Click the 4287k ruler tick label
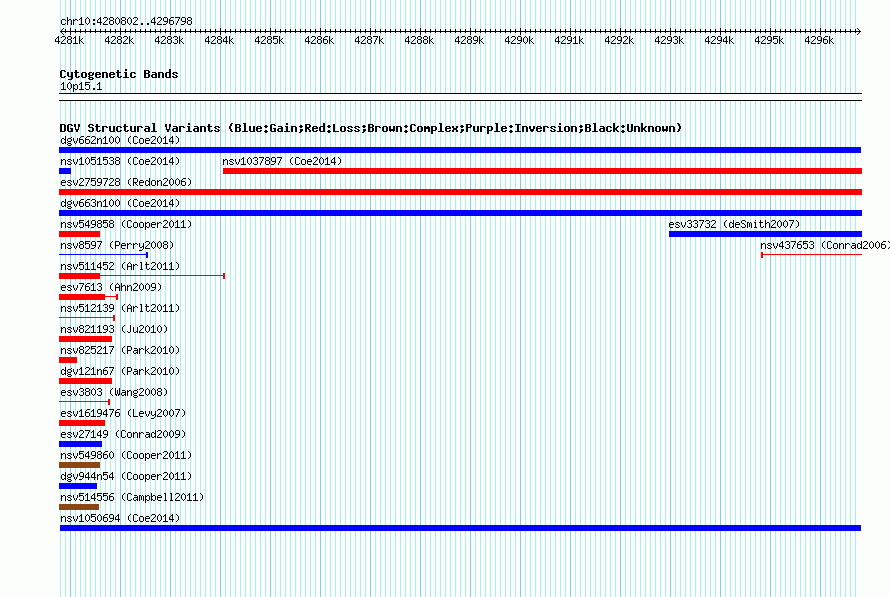Image resolution: width=890 pixels, height=597 pixels. 369,40
